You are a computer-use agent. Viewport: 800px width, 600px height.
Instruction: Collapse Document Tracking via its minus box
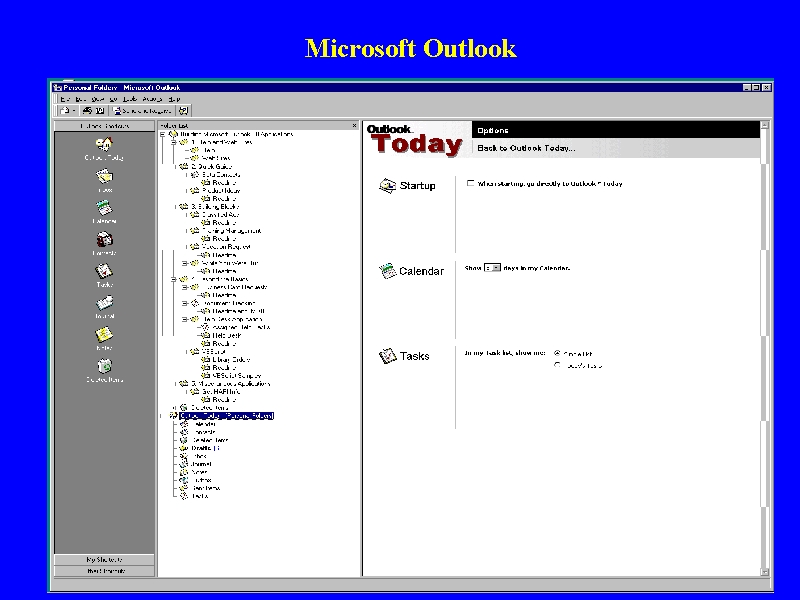pos(185,303)
